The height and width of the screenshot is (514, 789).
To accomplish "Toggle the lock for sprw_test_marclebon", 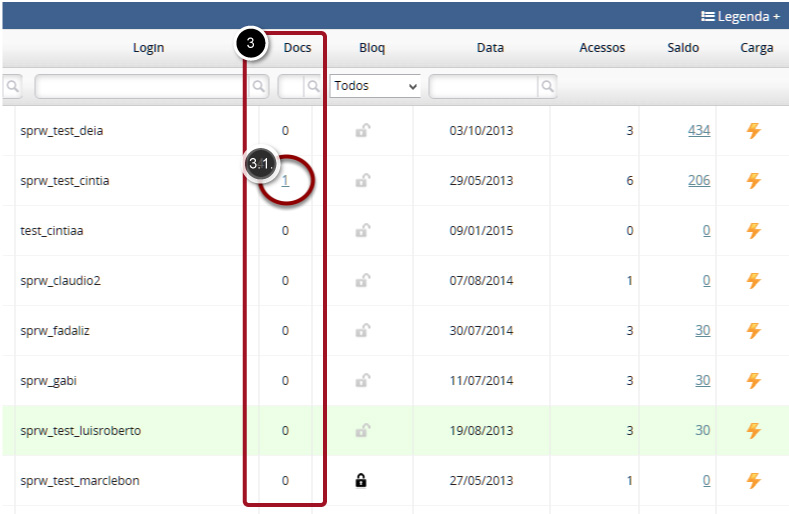I will (361, 481).
